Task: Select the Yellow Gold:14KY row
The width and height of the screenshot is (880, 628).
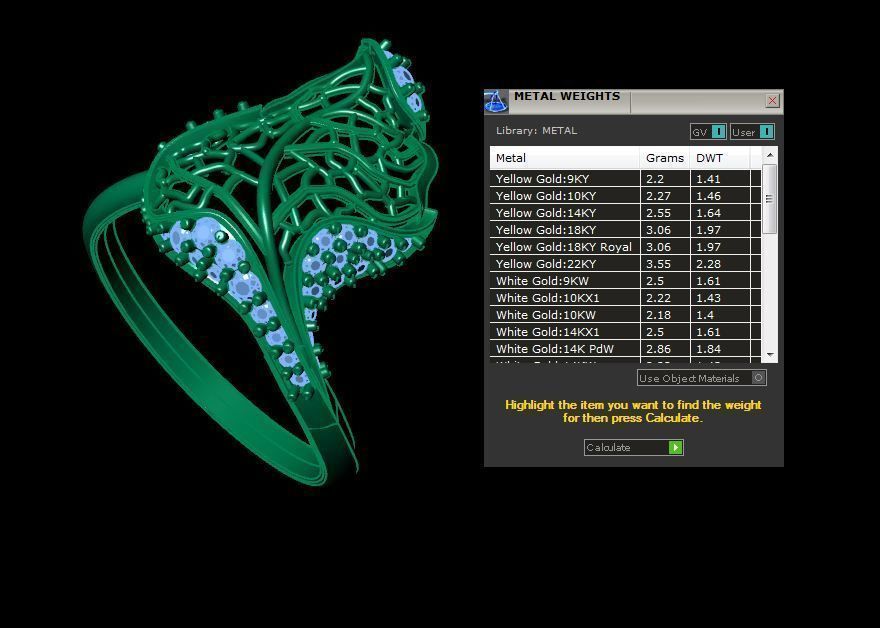Action: coord(625,213)
